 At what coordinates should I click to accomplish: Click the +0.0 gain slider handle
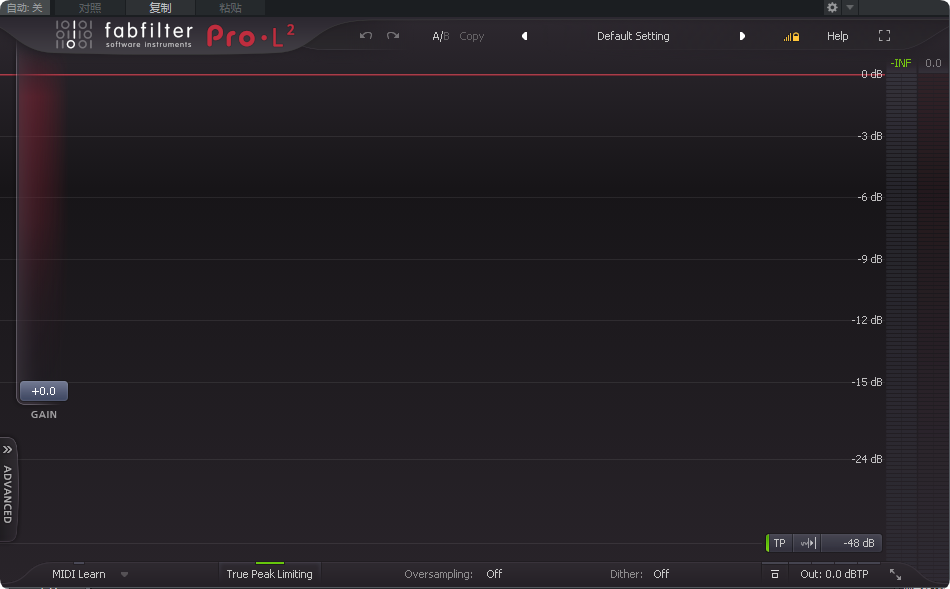pos(44,391)
